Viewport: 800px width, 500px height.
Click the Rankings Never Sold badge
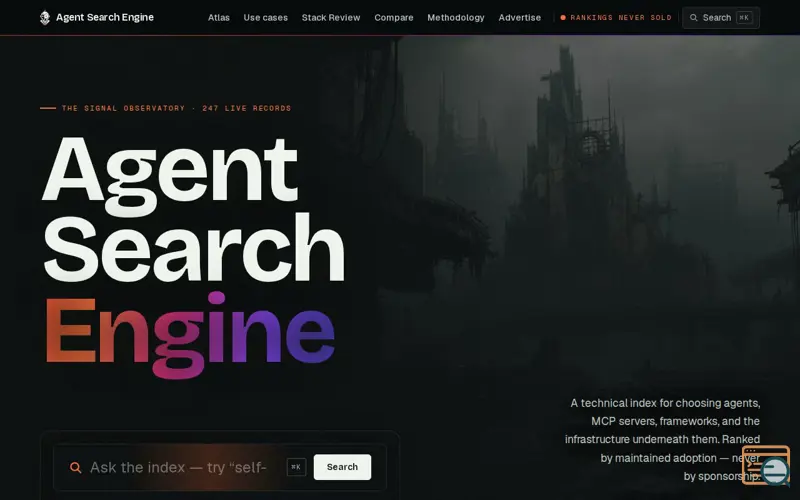tap(616, 18)
